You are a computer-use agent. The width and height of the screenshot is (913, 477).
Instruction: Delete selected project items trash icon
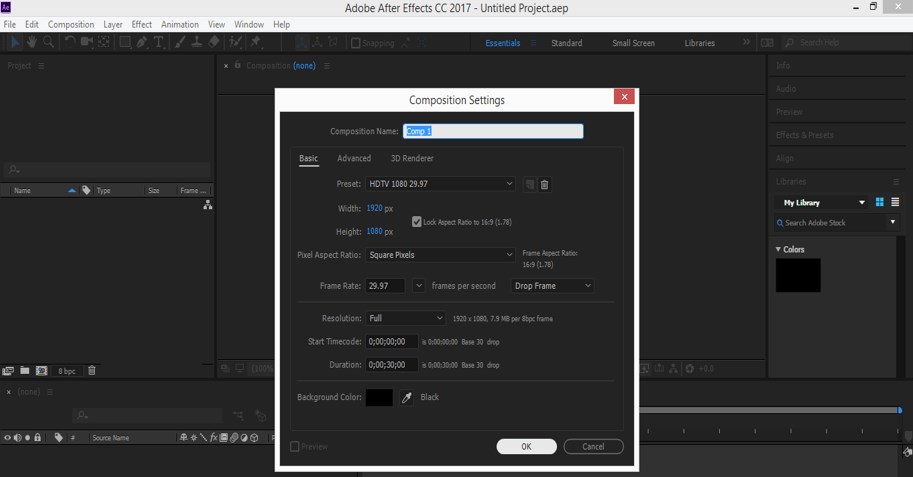tap(91, 370)
